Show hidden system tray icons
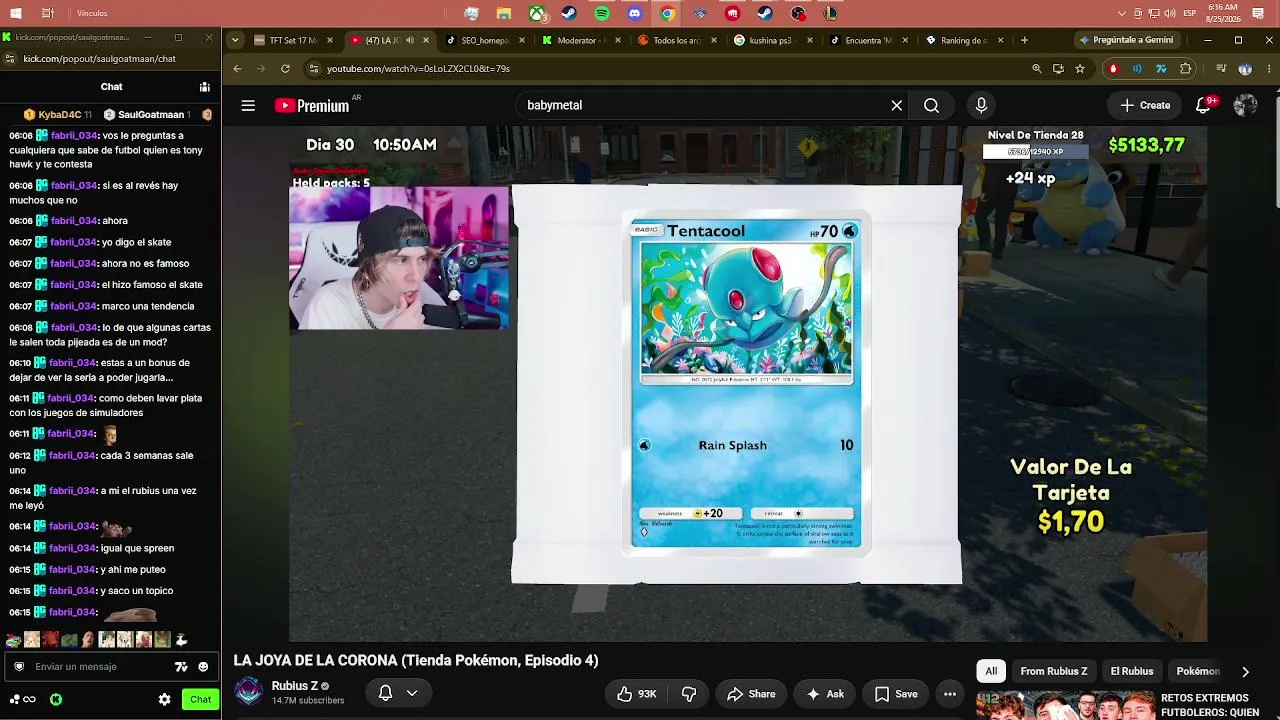This screenshot has width=1280, height=720. coord(1122,13)
